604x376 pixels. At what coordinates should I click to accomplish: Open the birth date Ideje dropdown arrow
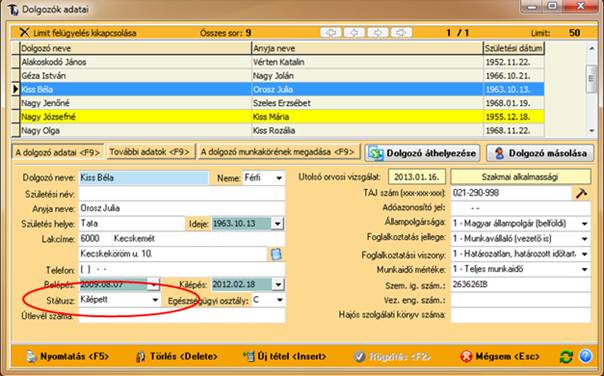[x=277, y=223]
